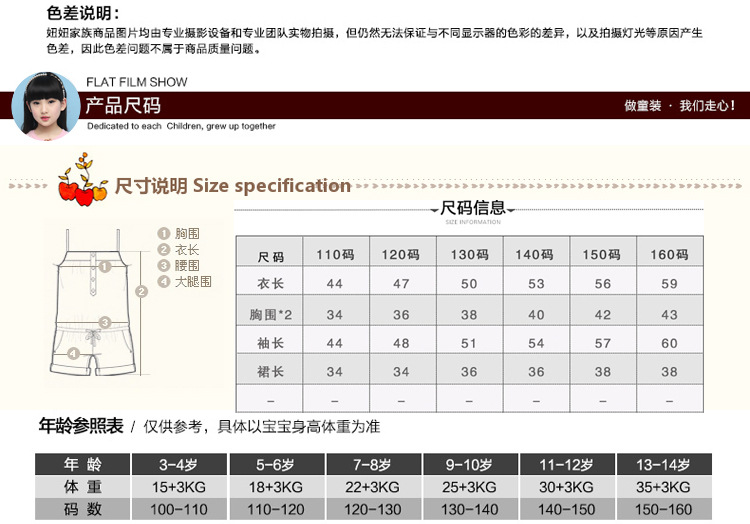Select the 130码 column header
This screenshot has width=750, height=524.
[x=469, y=251]
